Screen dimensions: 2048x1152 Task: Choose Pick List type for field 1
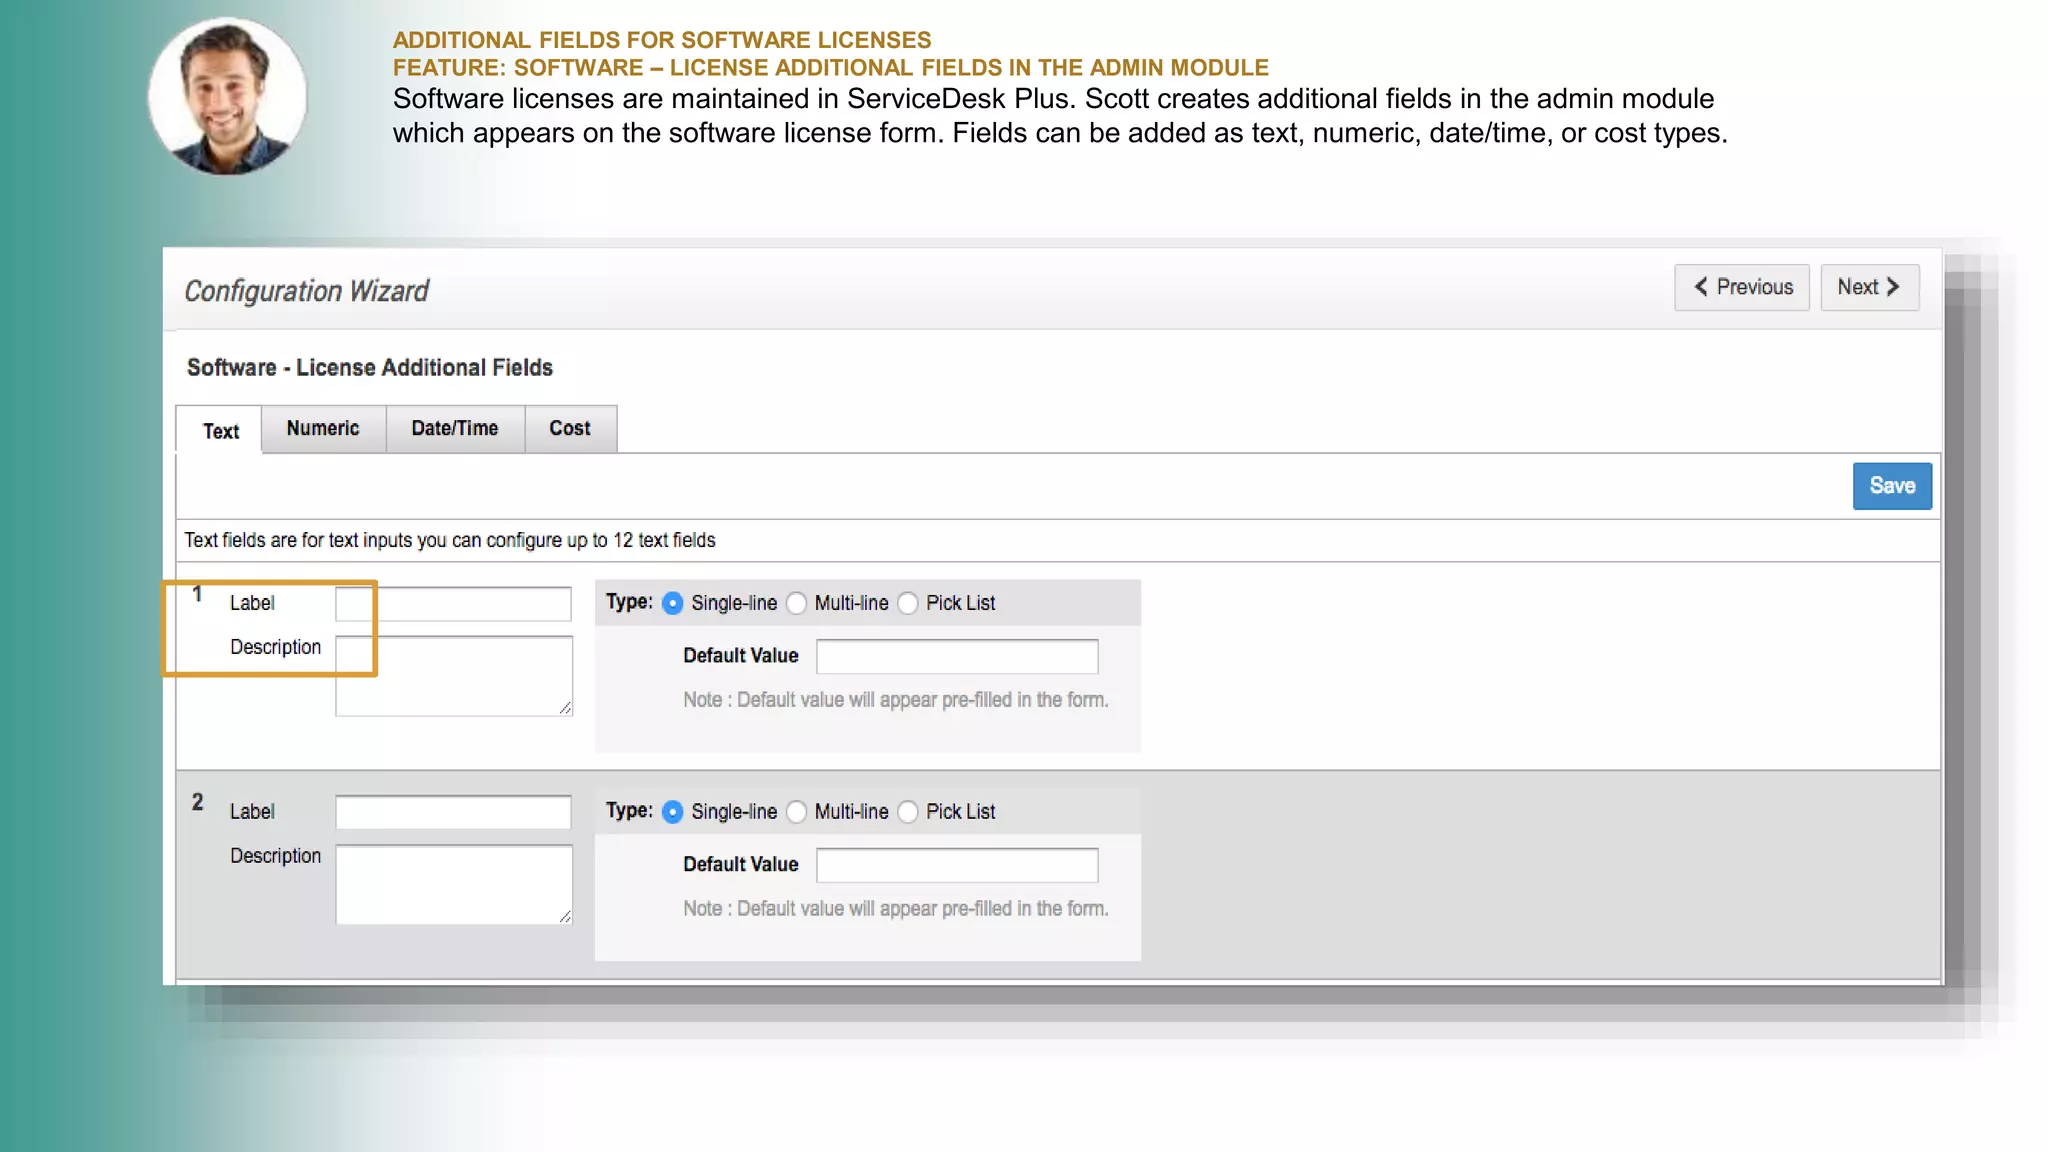(x=908, y=603)
